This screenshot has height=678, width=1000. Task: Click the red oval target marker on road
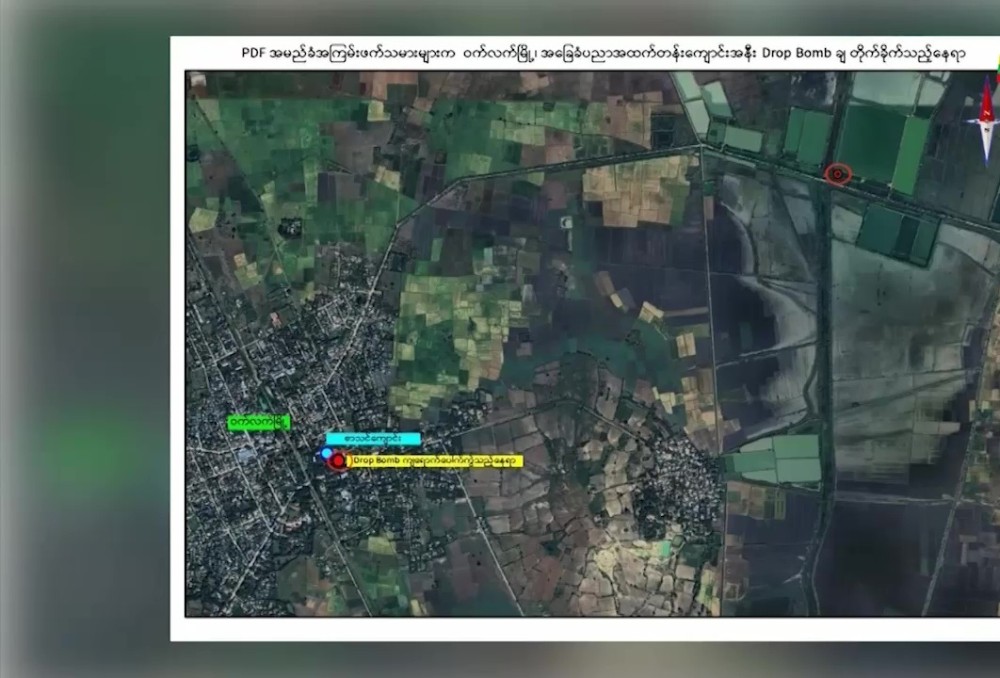tap(838, 173)
